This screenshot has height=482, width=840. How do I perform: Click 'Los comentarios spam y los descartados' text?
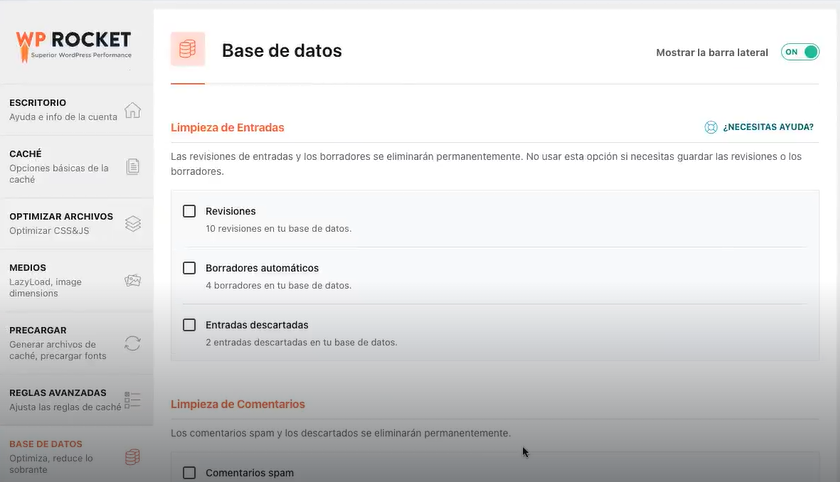point(341,433)
